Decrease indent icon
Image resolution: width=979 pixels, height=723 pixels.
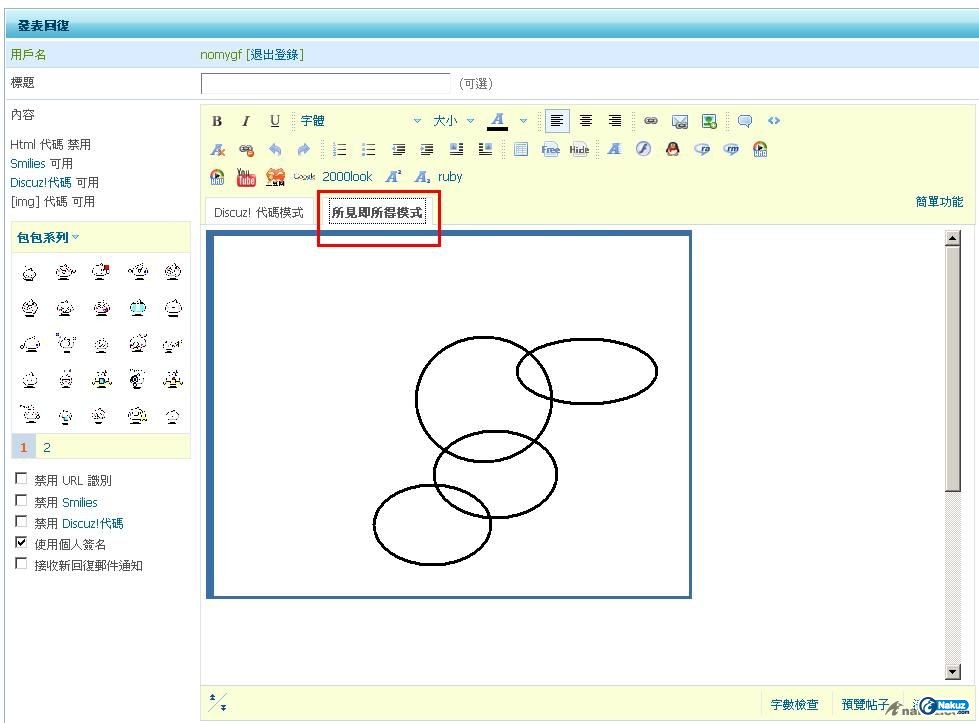(398, 149)
